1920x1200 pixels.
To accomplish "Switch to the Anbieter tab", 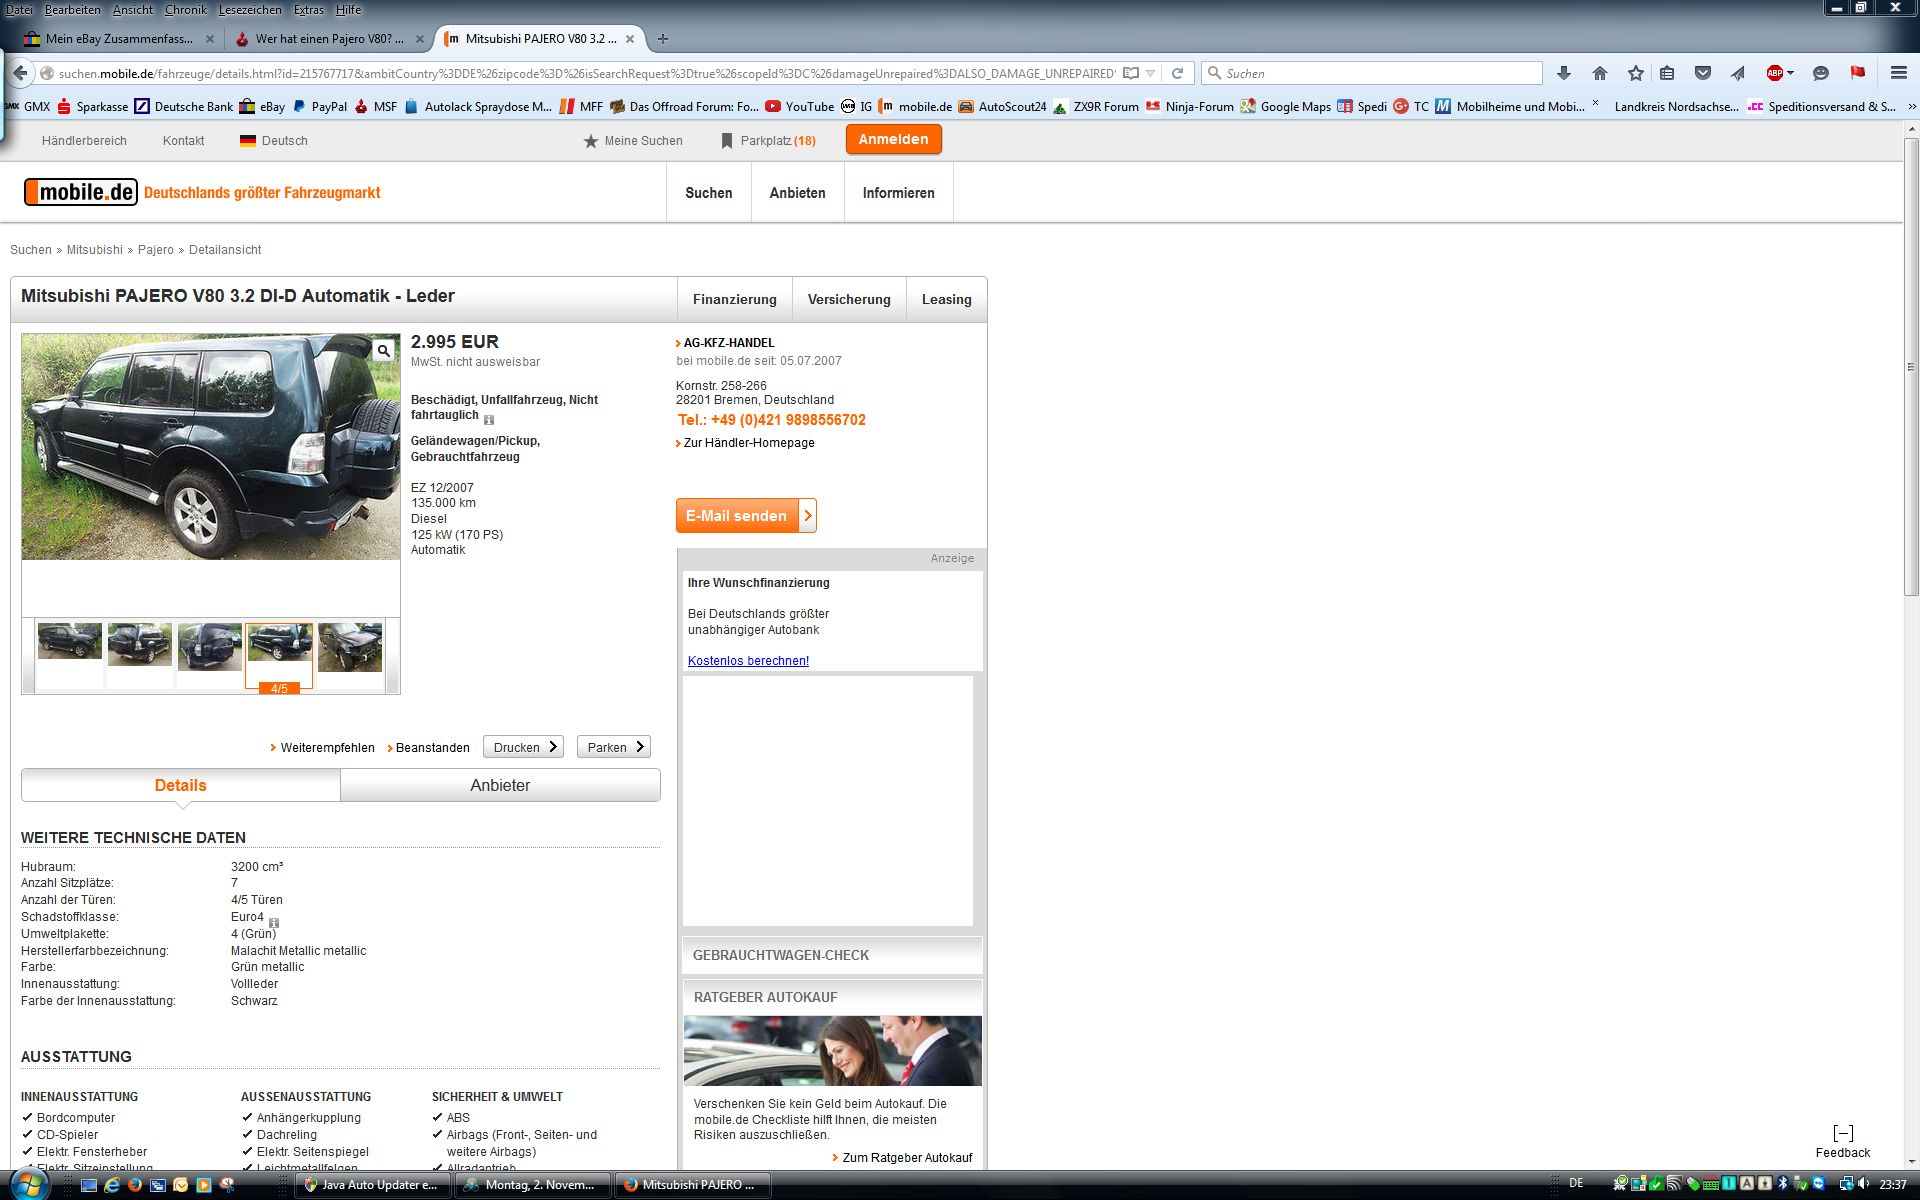I will pyautogui.click(x=500, y=785).
